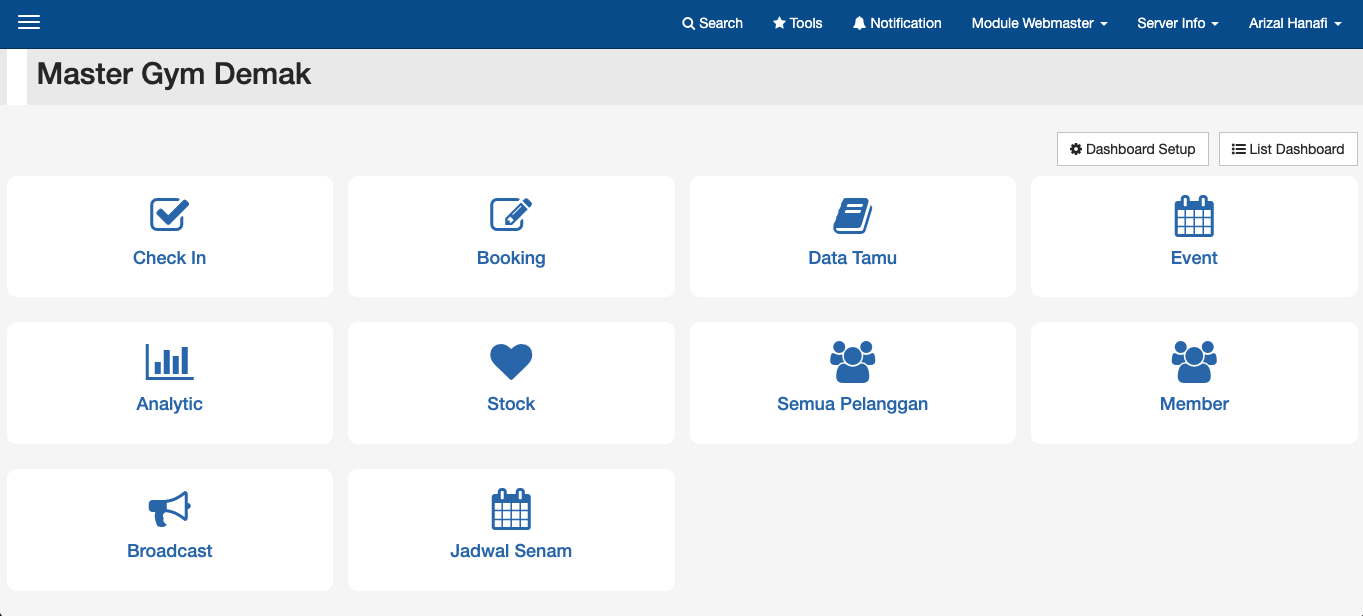
Task: Open the Booking pencil icon
Action: pyautogui.click(x=511, y=214)
